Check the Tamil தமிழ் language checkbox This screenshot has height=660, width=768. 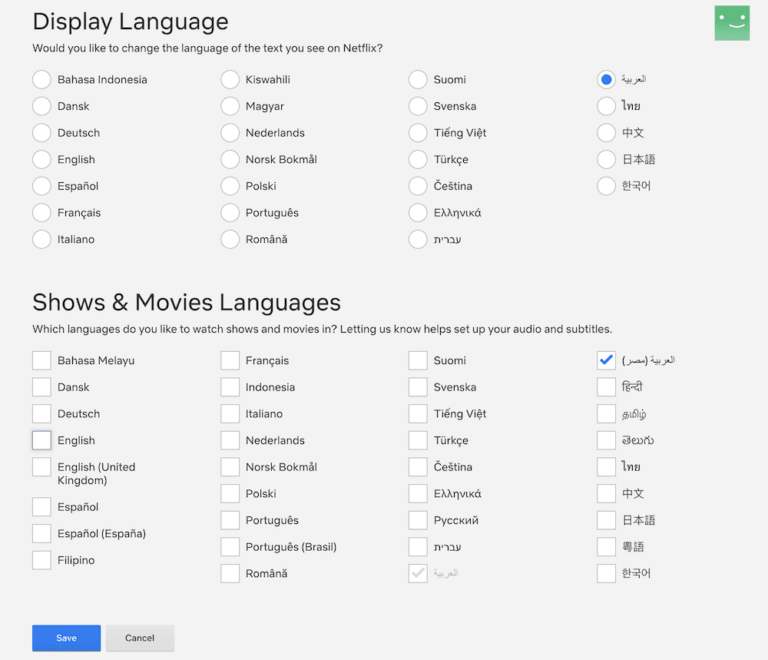click(x=606, y=414)
